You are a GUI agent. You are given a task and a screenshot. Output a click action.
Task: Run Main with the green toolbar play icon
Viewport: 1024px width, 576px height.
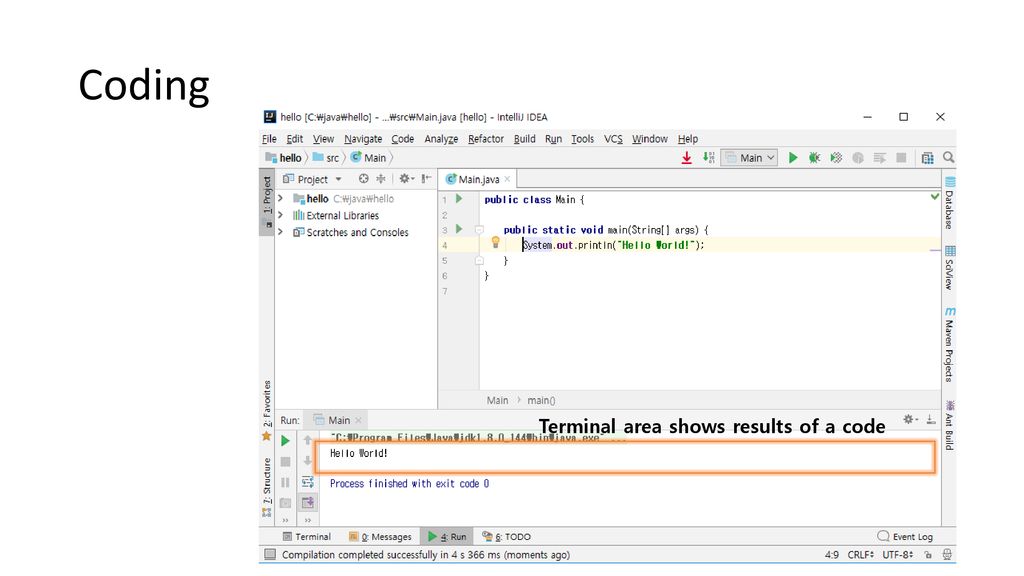(x=793, y=157)
